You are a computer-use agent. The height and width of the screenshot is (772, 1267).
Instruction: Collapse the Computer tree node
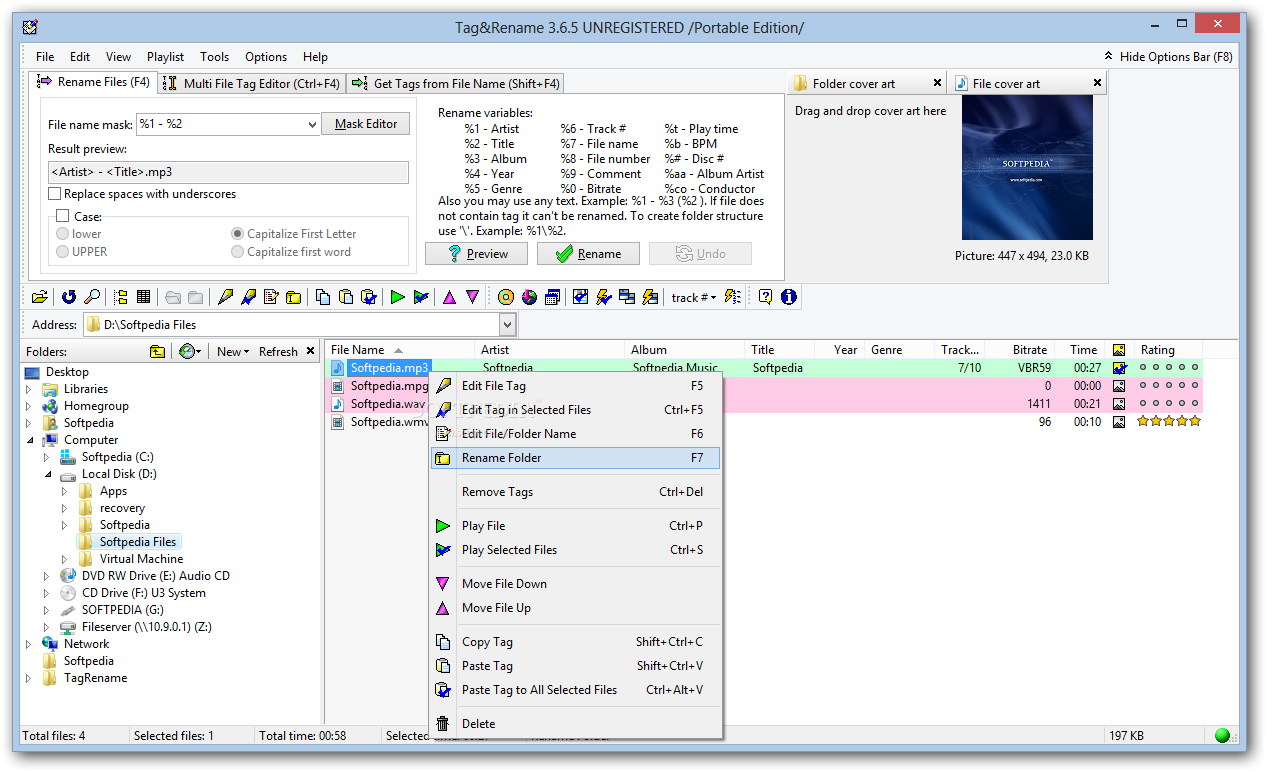click(29, 440)
